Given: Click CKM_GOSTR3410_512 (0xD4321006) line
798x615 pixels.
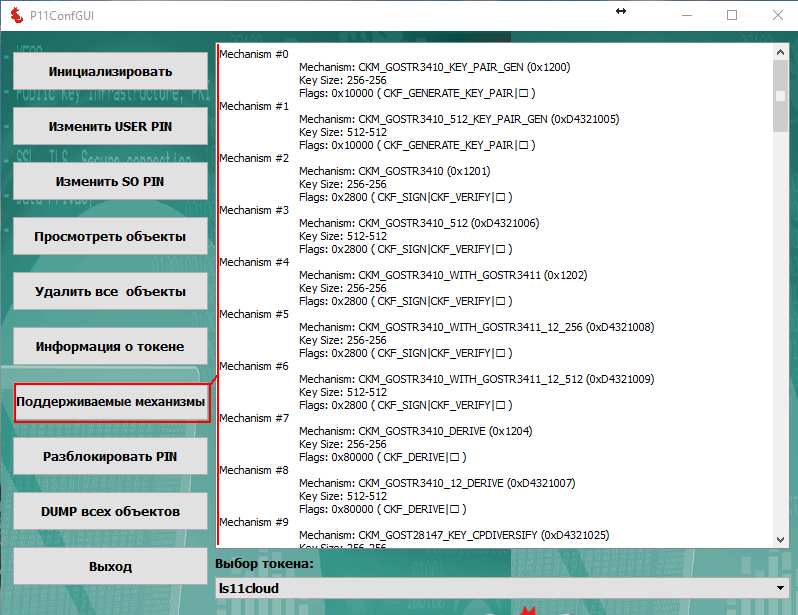Looking at the screenshot, I should (x=419, y=223).
